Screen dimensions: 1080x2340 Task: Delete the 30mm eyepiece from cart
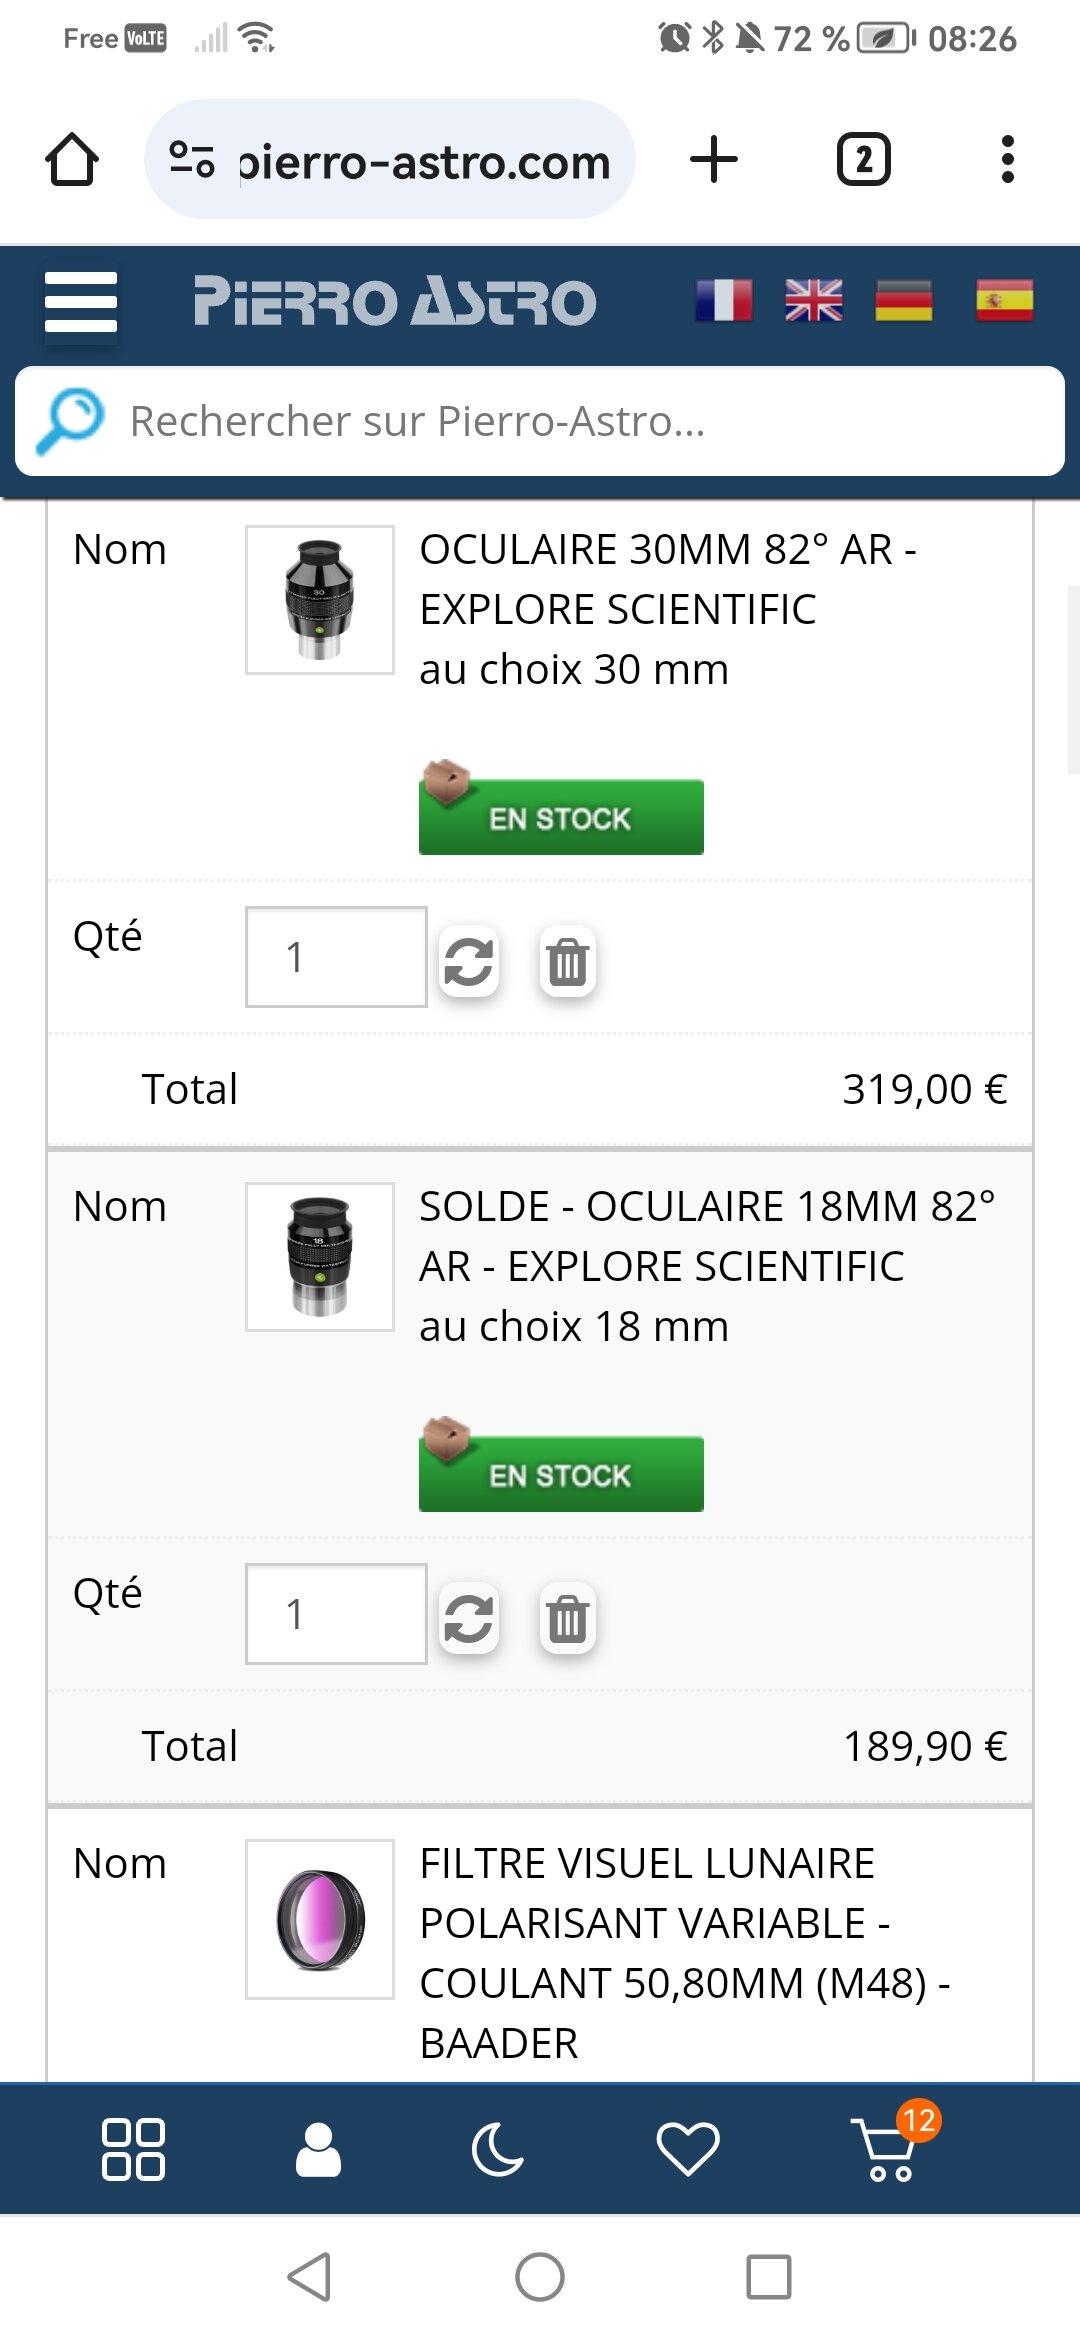click(x=567, y=961)
